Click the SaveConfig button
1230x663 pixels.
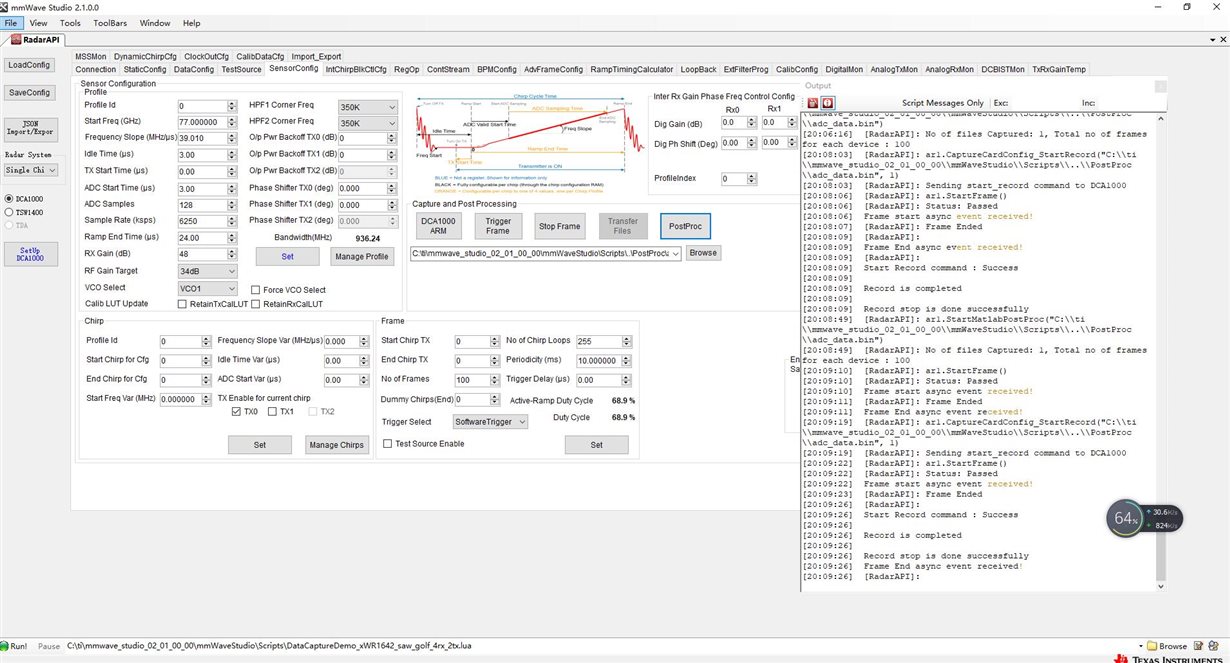pyautogui.click(x=29, y=93)
